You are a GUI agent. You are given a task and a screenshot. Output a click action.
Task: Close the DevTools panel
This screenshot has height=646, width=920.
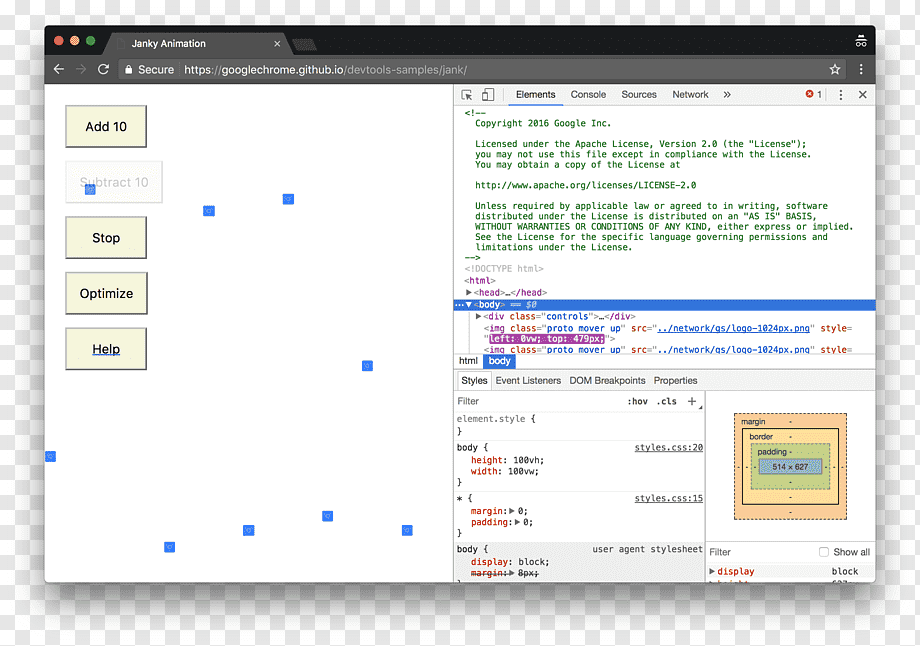tap(862, 94)
